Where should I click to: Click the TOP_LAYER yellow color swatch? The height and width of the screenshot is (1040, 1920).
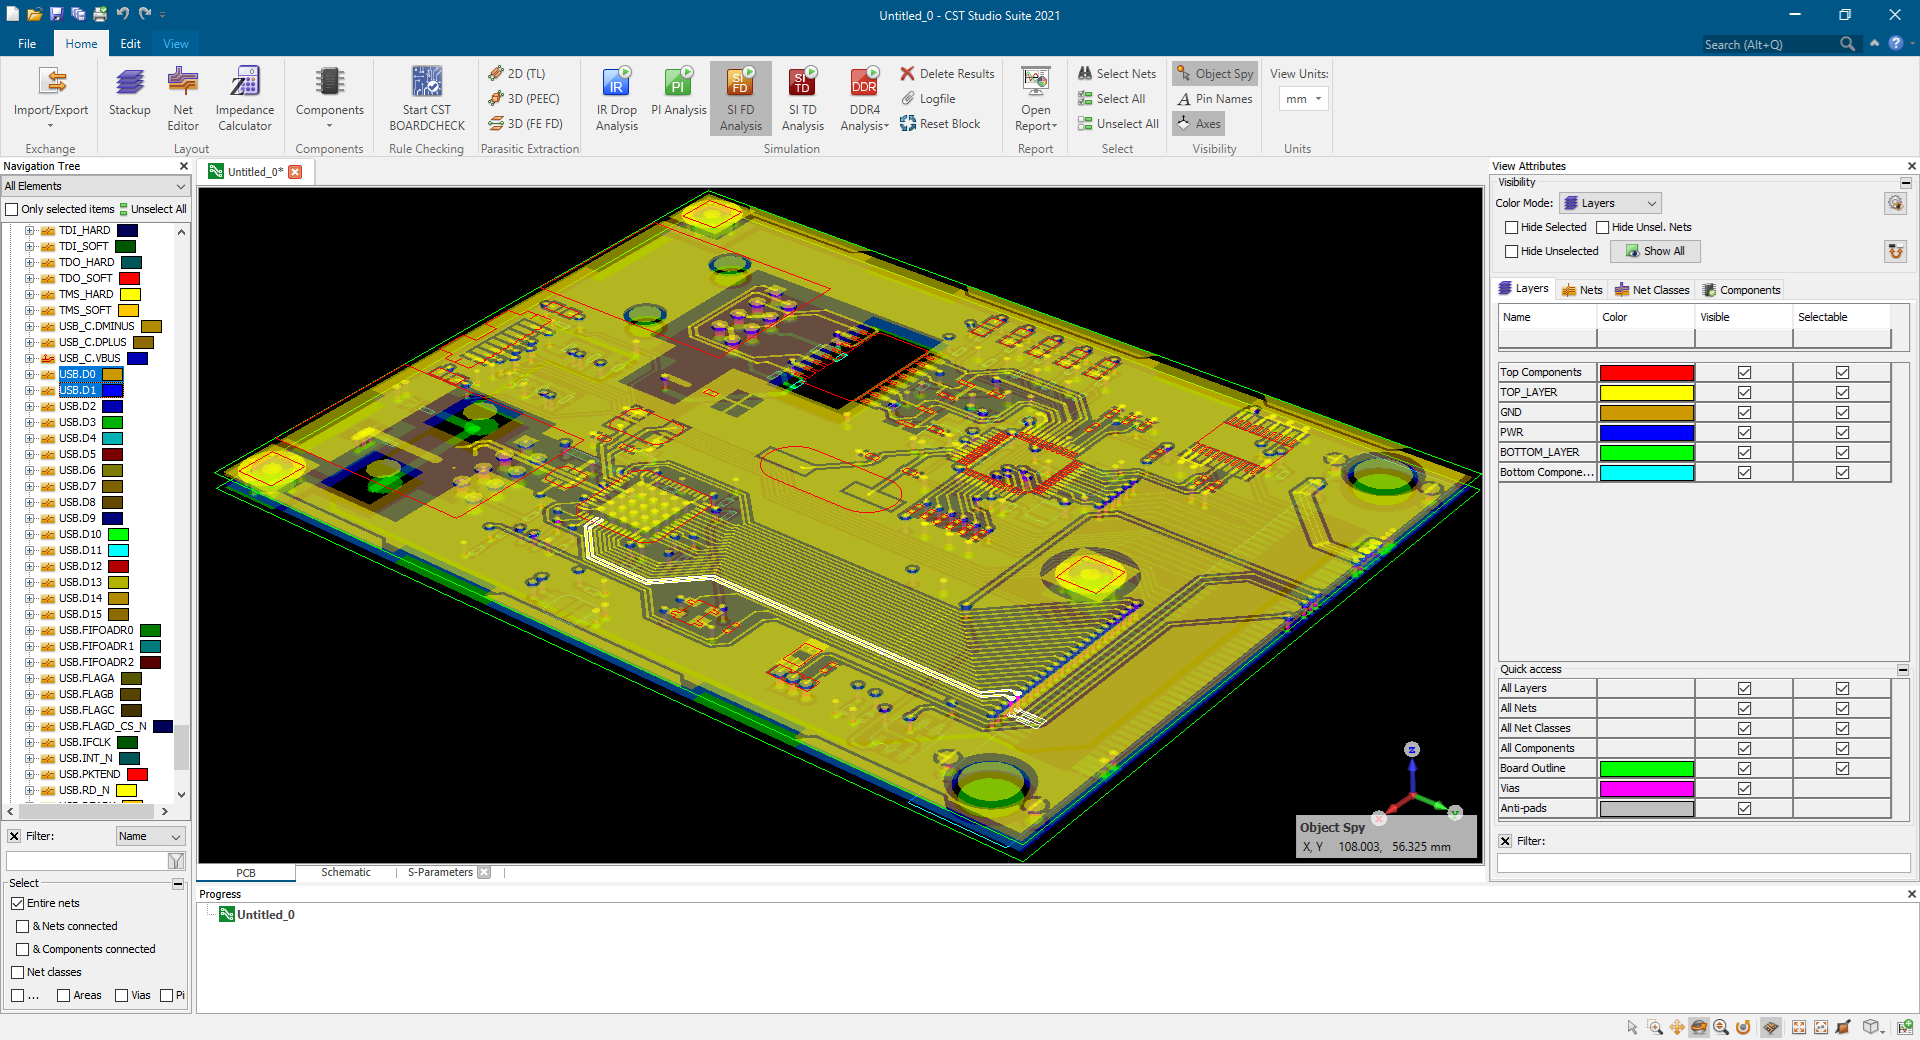pyautogui.click(x=1646, y=393)
